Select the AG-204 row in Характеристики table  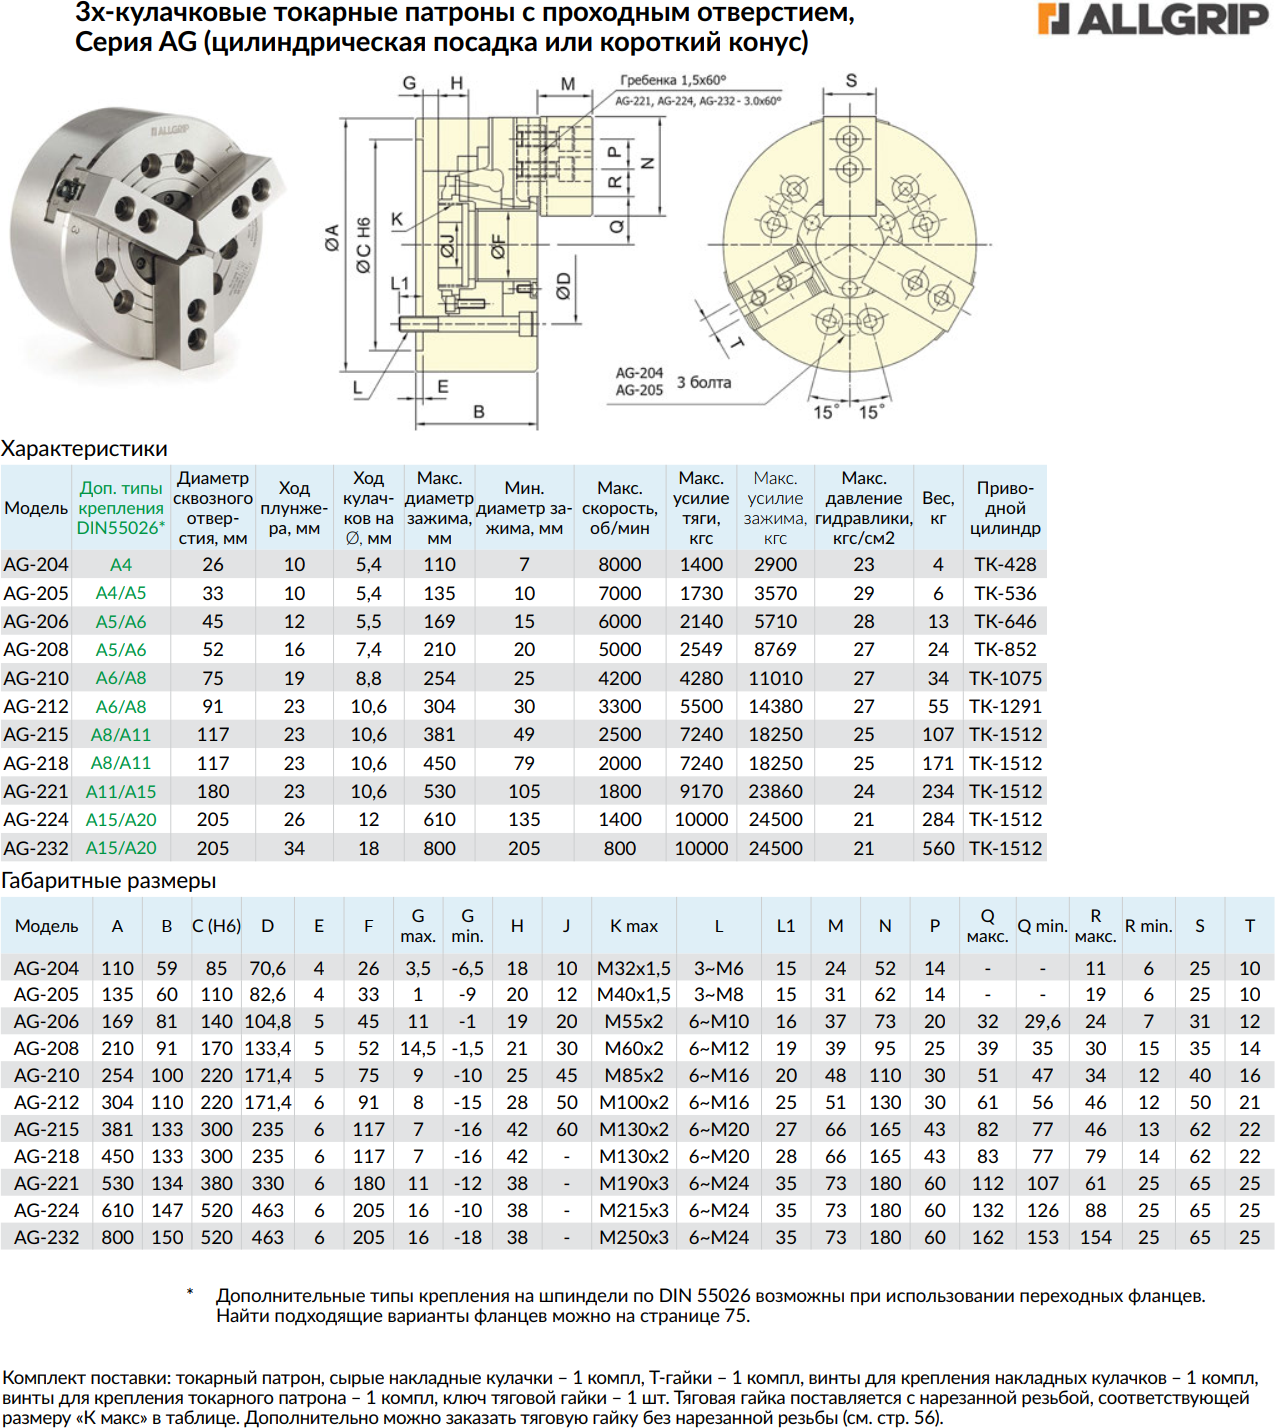click(x=523, y=564)
